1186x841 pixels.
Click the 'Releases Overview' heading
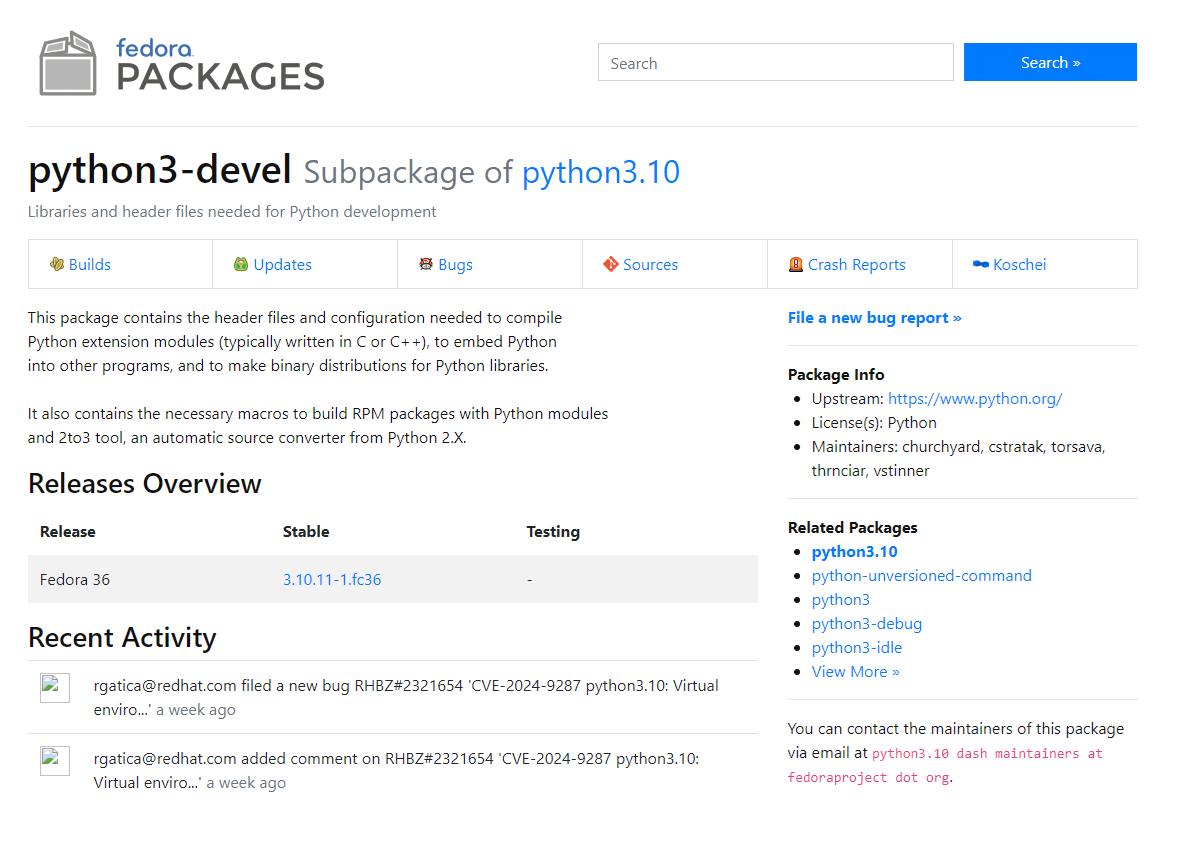tap(144, 483)
